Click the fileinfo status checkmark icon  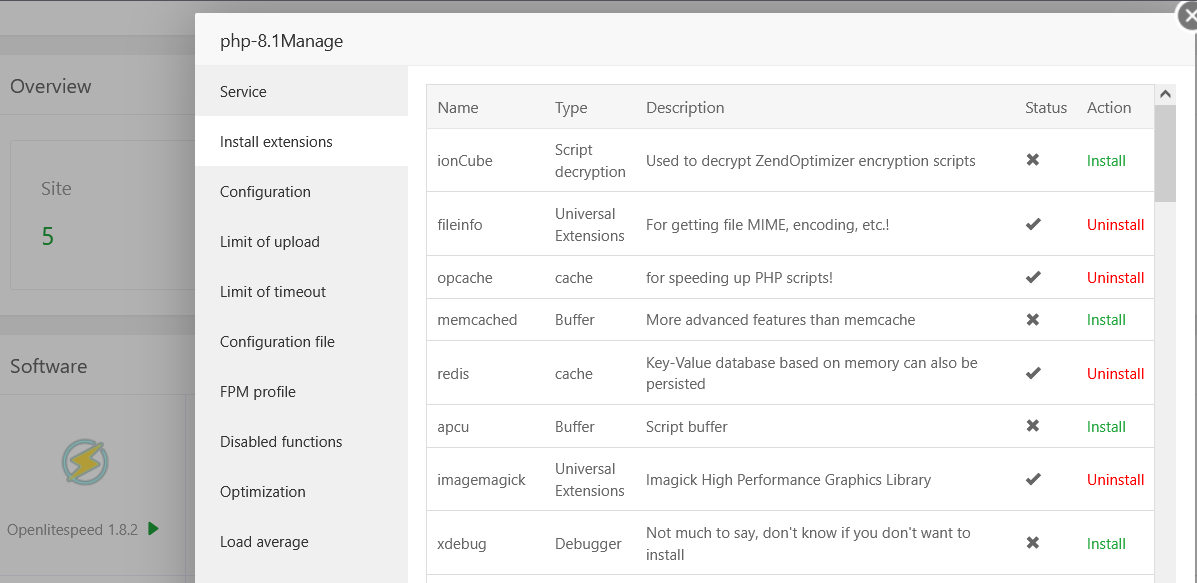[1033, 224]
